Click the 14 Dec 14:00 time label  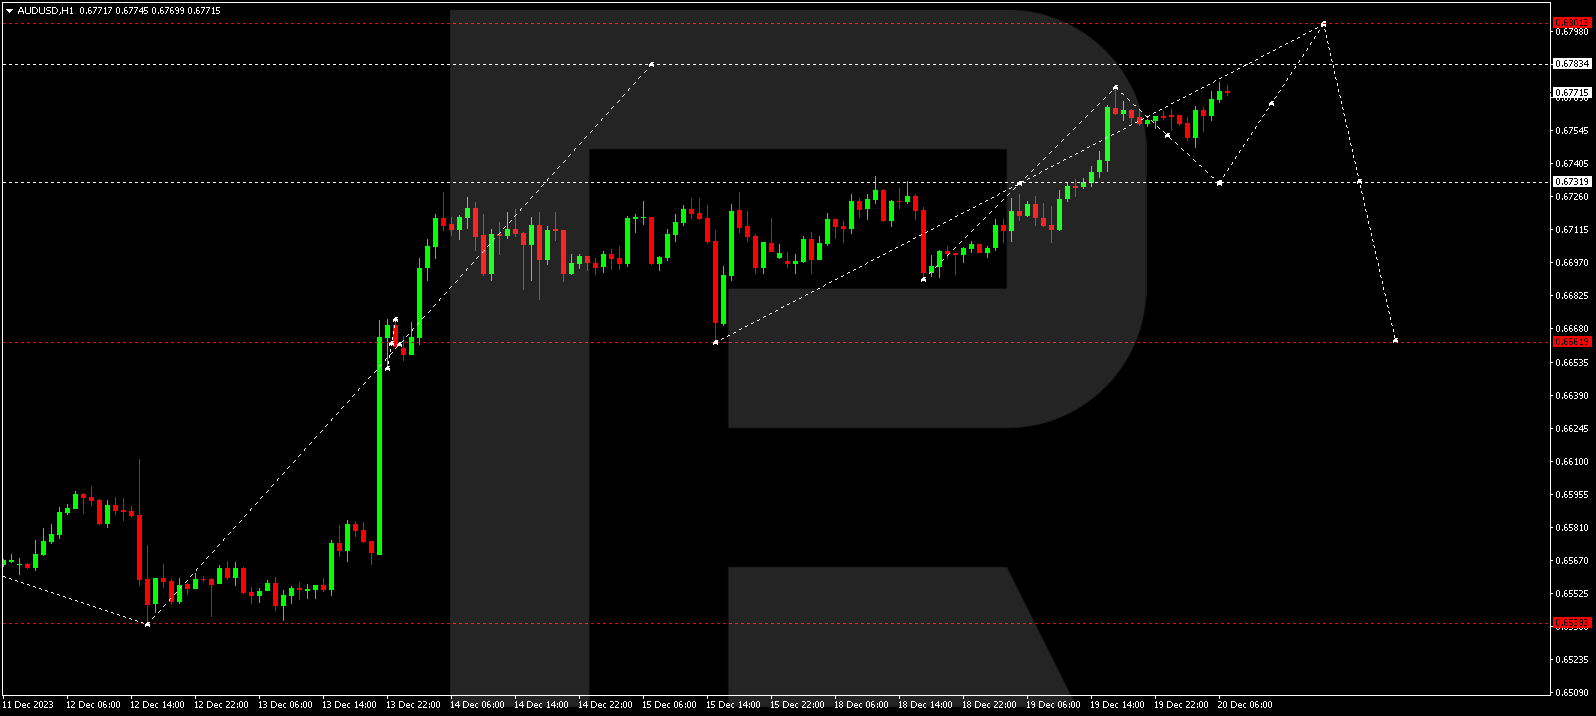click(541, 705)
